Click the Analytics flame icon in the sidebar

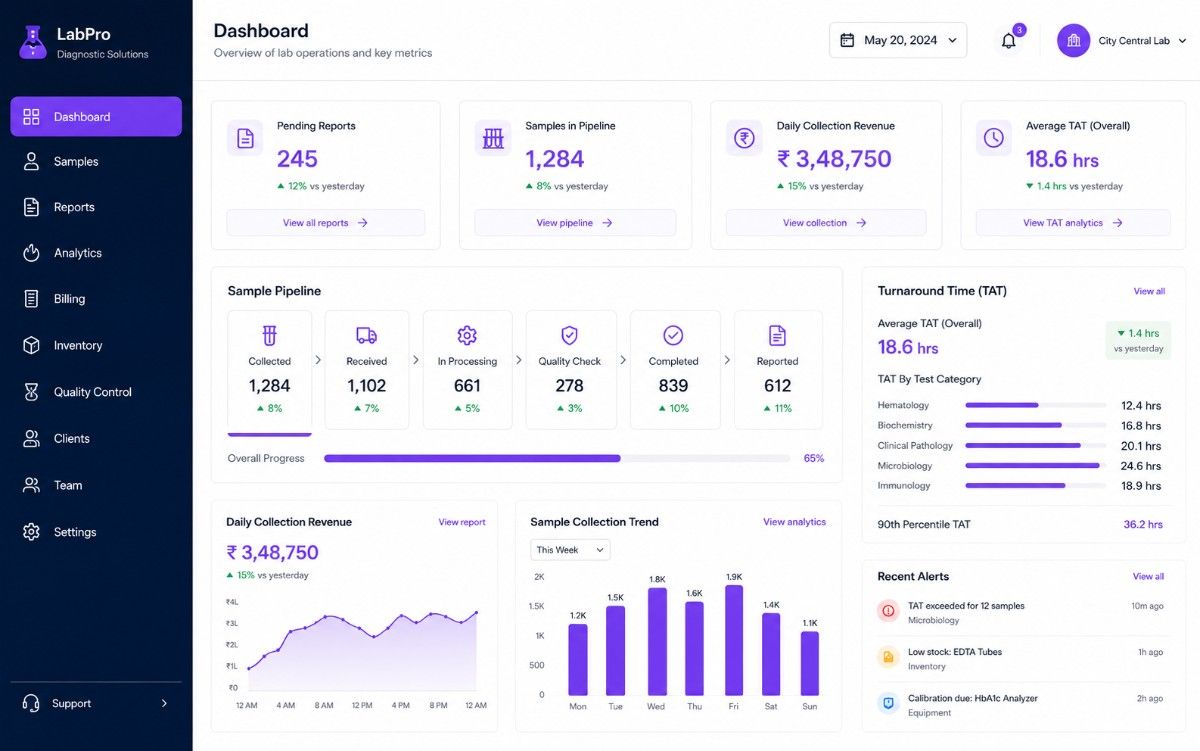pyautogui.click(x=31, y=253)
